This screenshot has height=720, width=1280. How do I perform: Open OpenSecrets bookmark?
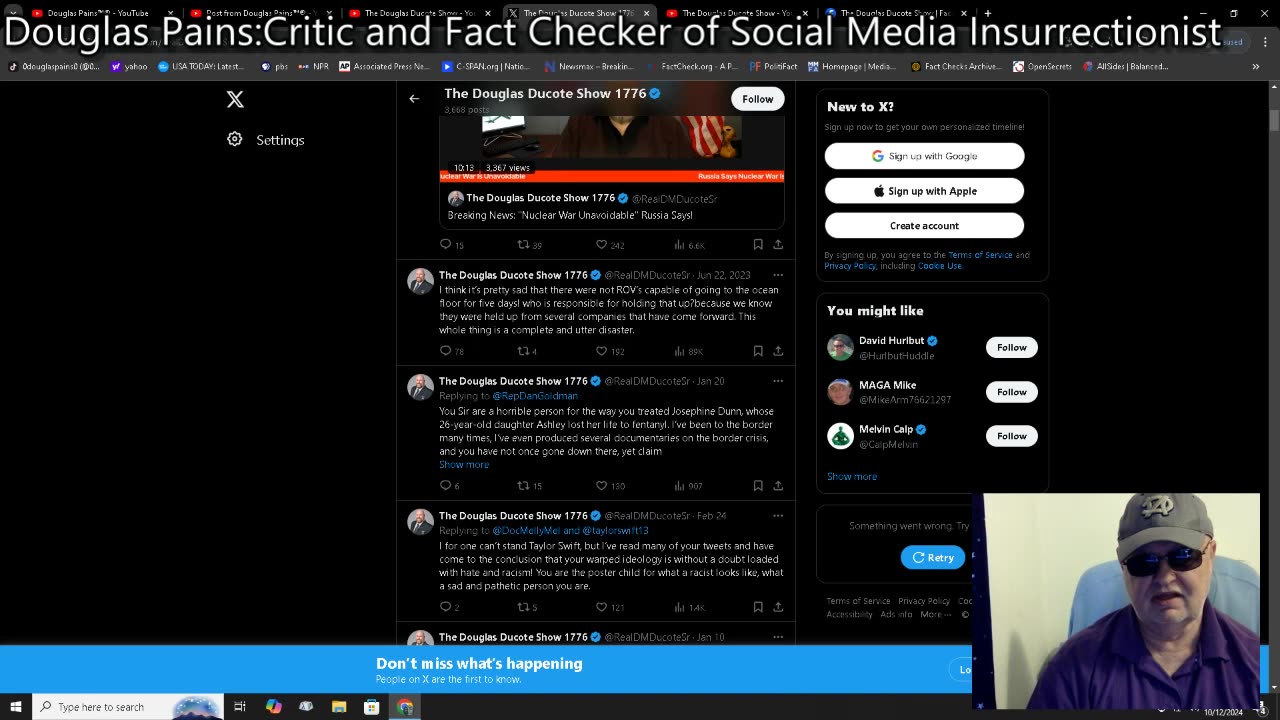[1042, 66]
